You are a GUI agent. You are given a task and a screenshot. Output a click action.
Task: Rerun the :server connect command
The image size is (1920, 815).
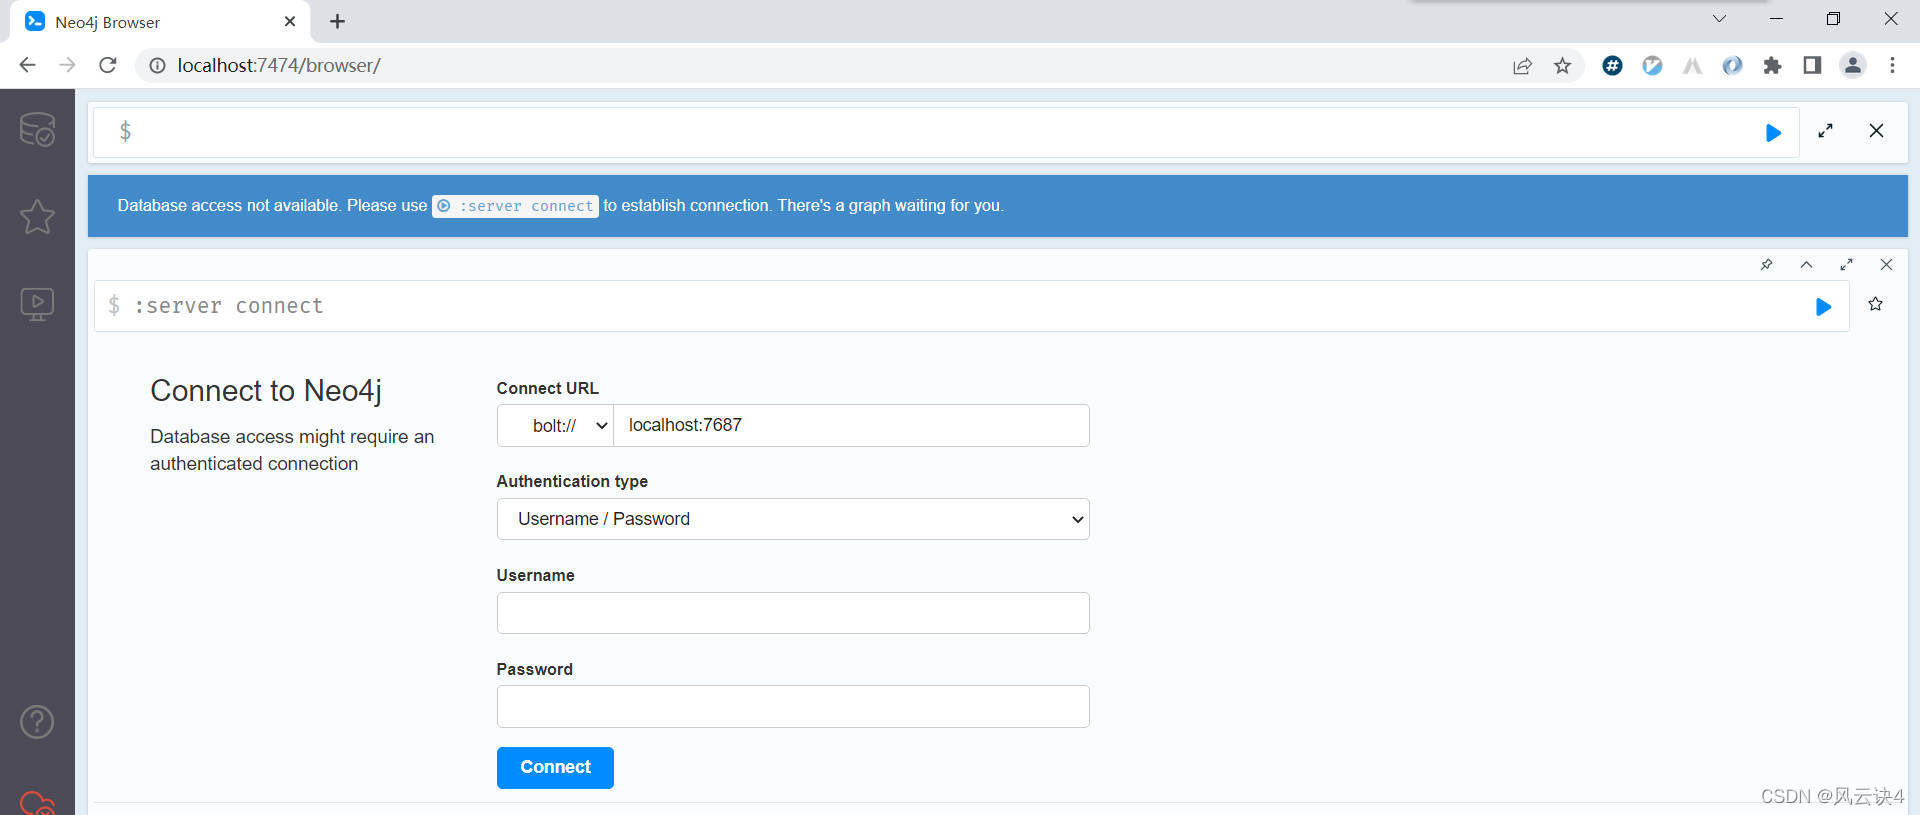pos(1823,307)
